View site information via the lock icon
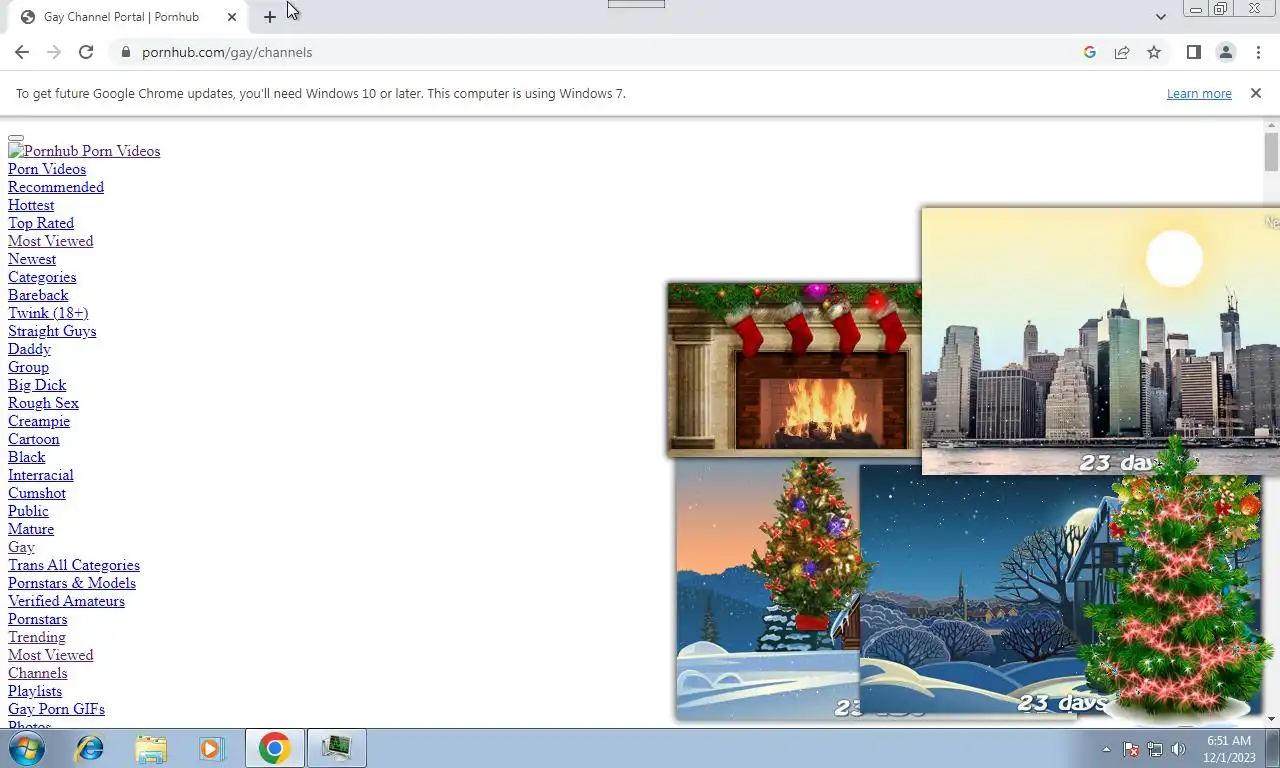This screenshot has height=768, width=1280. pos(125,52)
